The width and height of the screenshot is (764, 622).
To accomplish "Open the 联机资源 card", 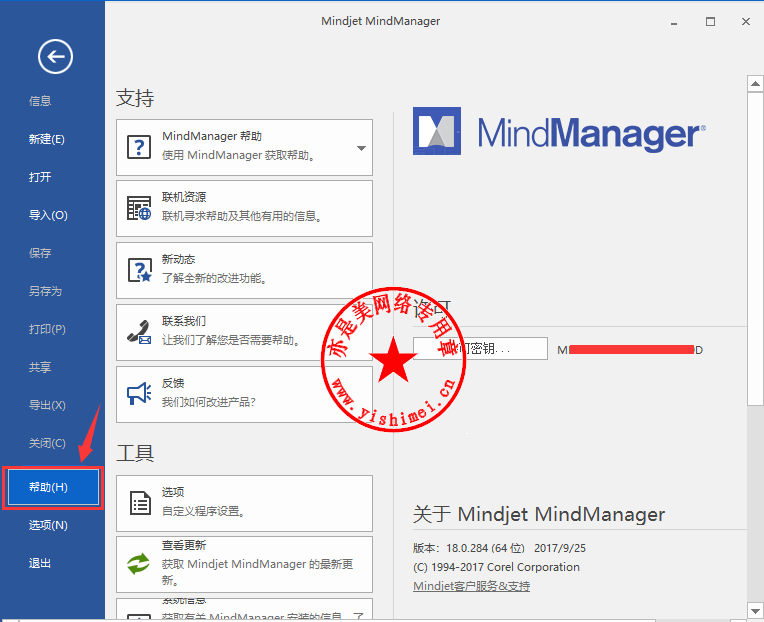I will (x=244, y=208).
